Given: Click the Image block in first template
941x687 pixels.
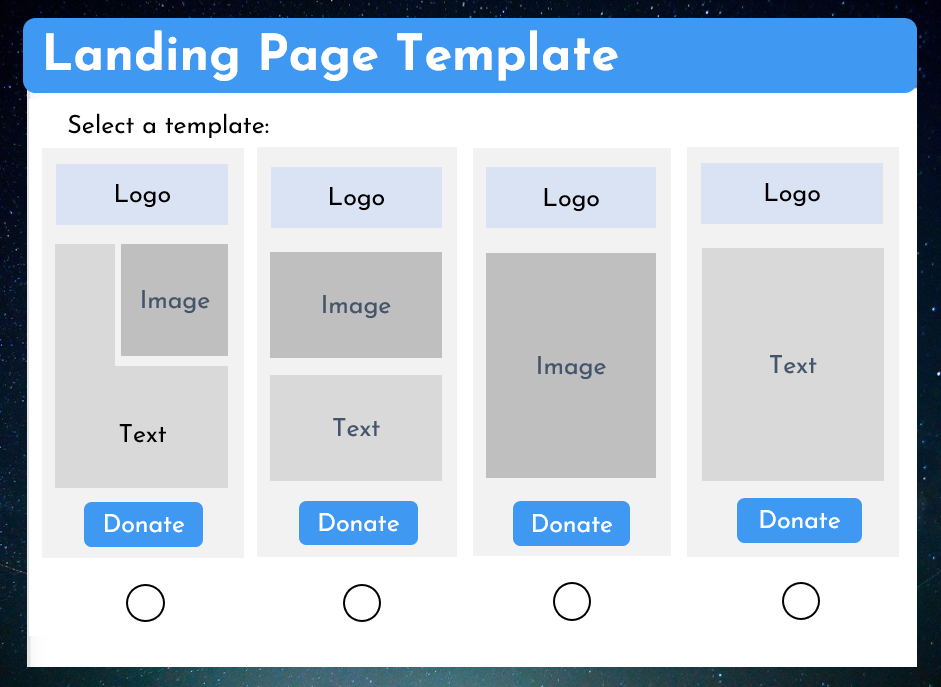Looking at the screenshot, I should 175,300.
